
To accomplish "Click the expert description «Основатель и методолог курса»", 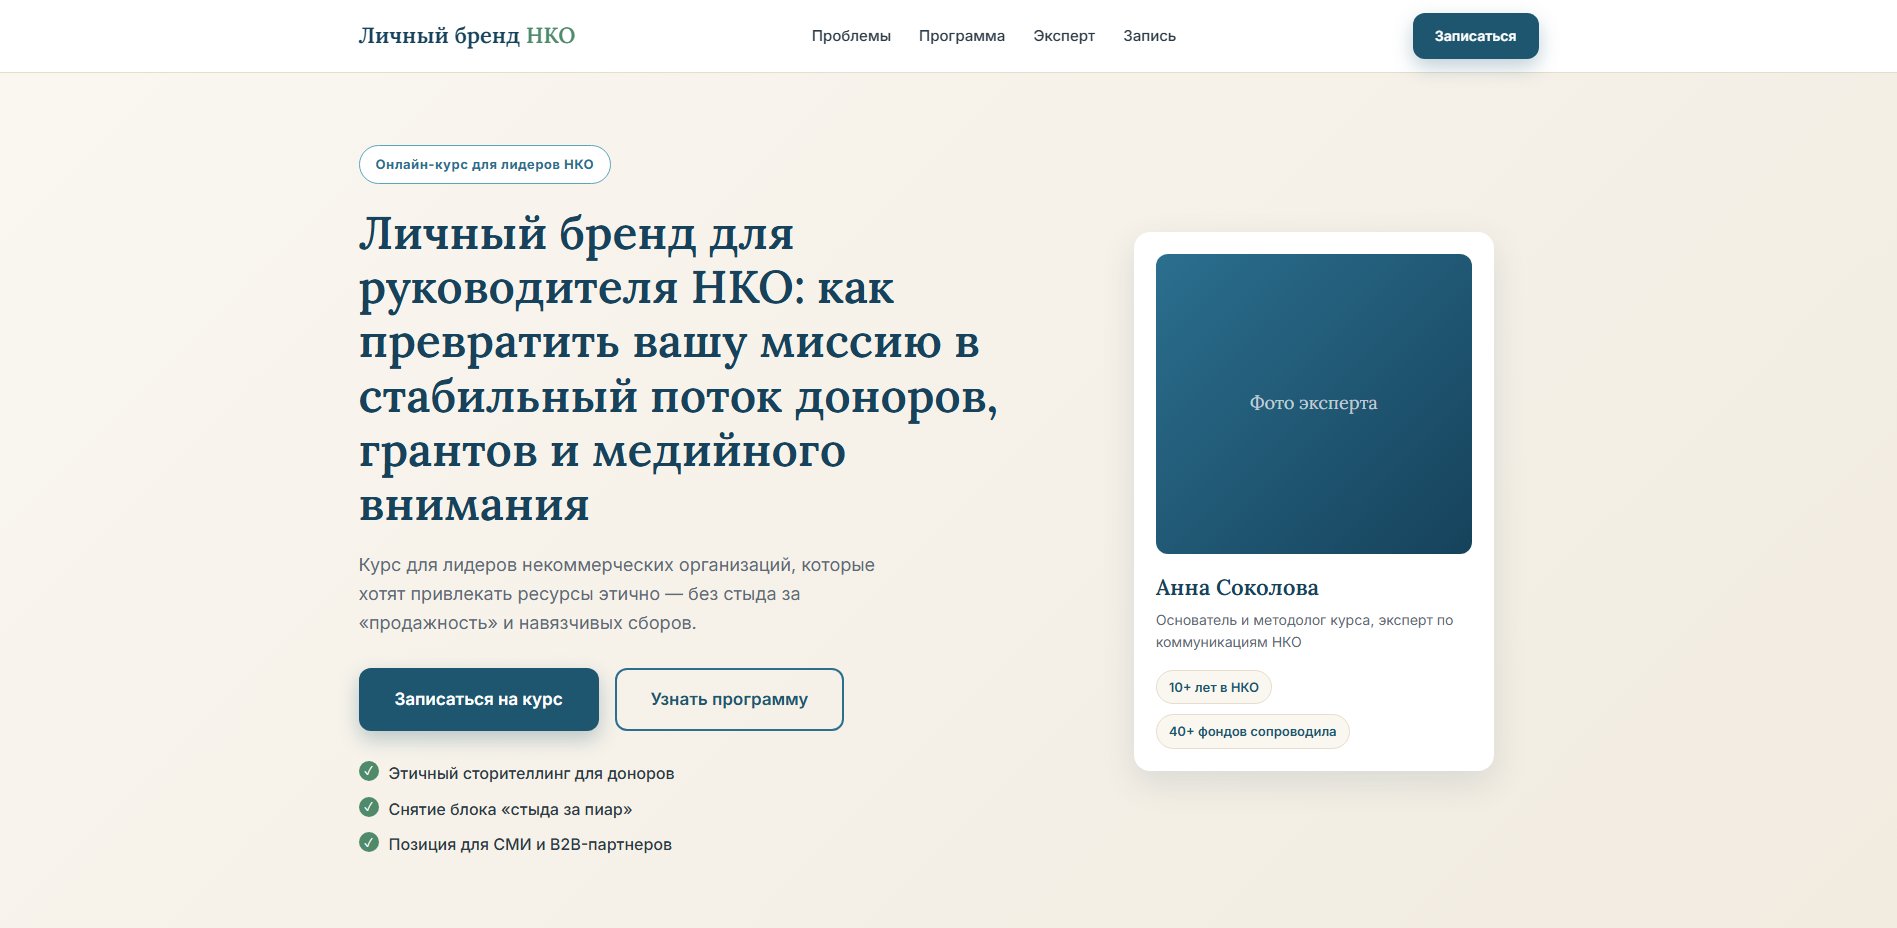I will tap(1304, 631).
